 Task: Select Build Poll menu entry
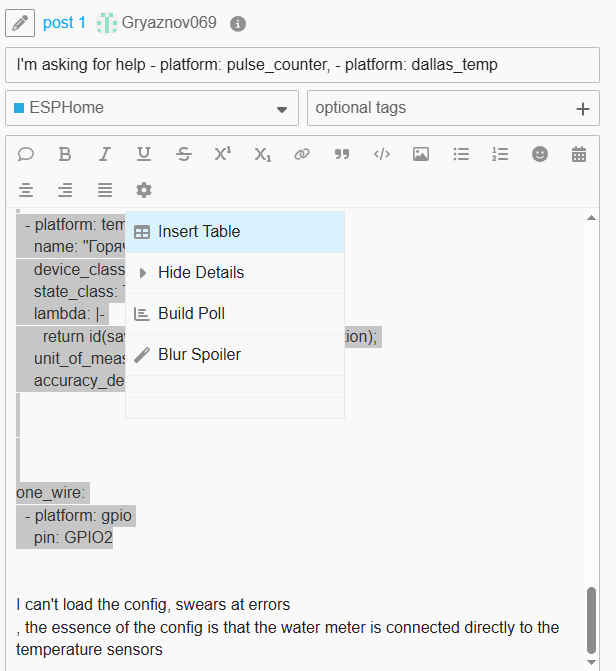pos(235,314)
